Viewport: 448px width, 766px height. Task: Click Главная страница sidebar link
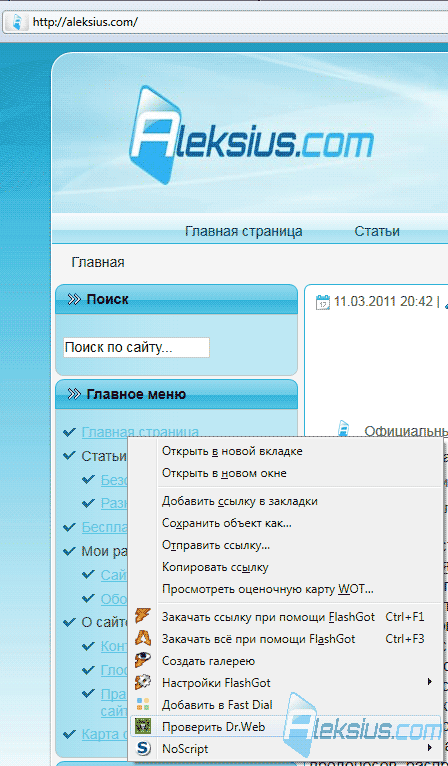(x=140, y=432)
